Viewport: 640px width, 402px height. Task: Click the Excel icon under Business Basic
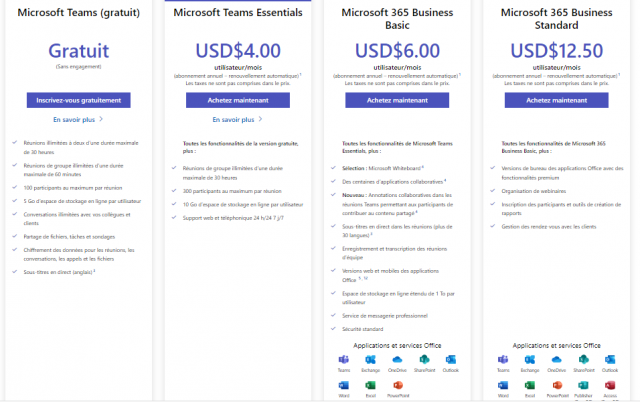pos(370,385)
